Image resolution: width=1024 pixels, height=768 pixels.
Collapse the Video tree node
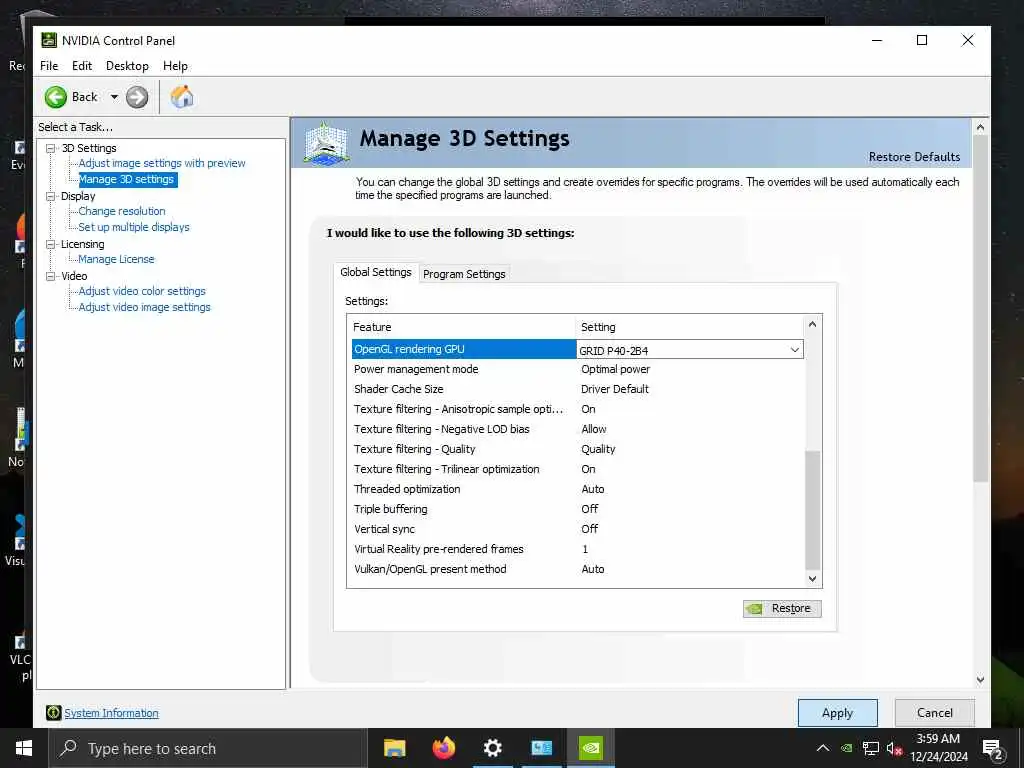click(50, 276)
